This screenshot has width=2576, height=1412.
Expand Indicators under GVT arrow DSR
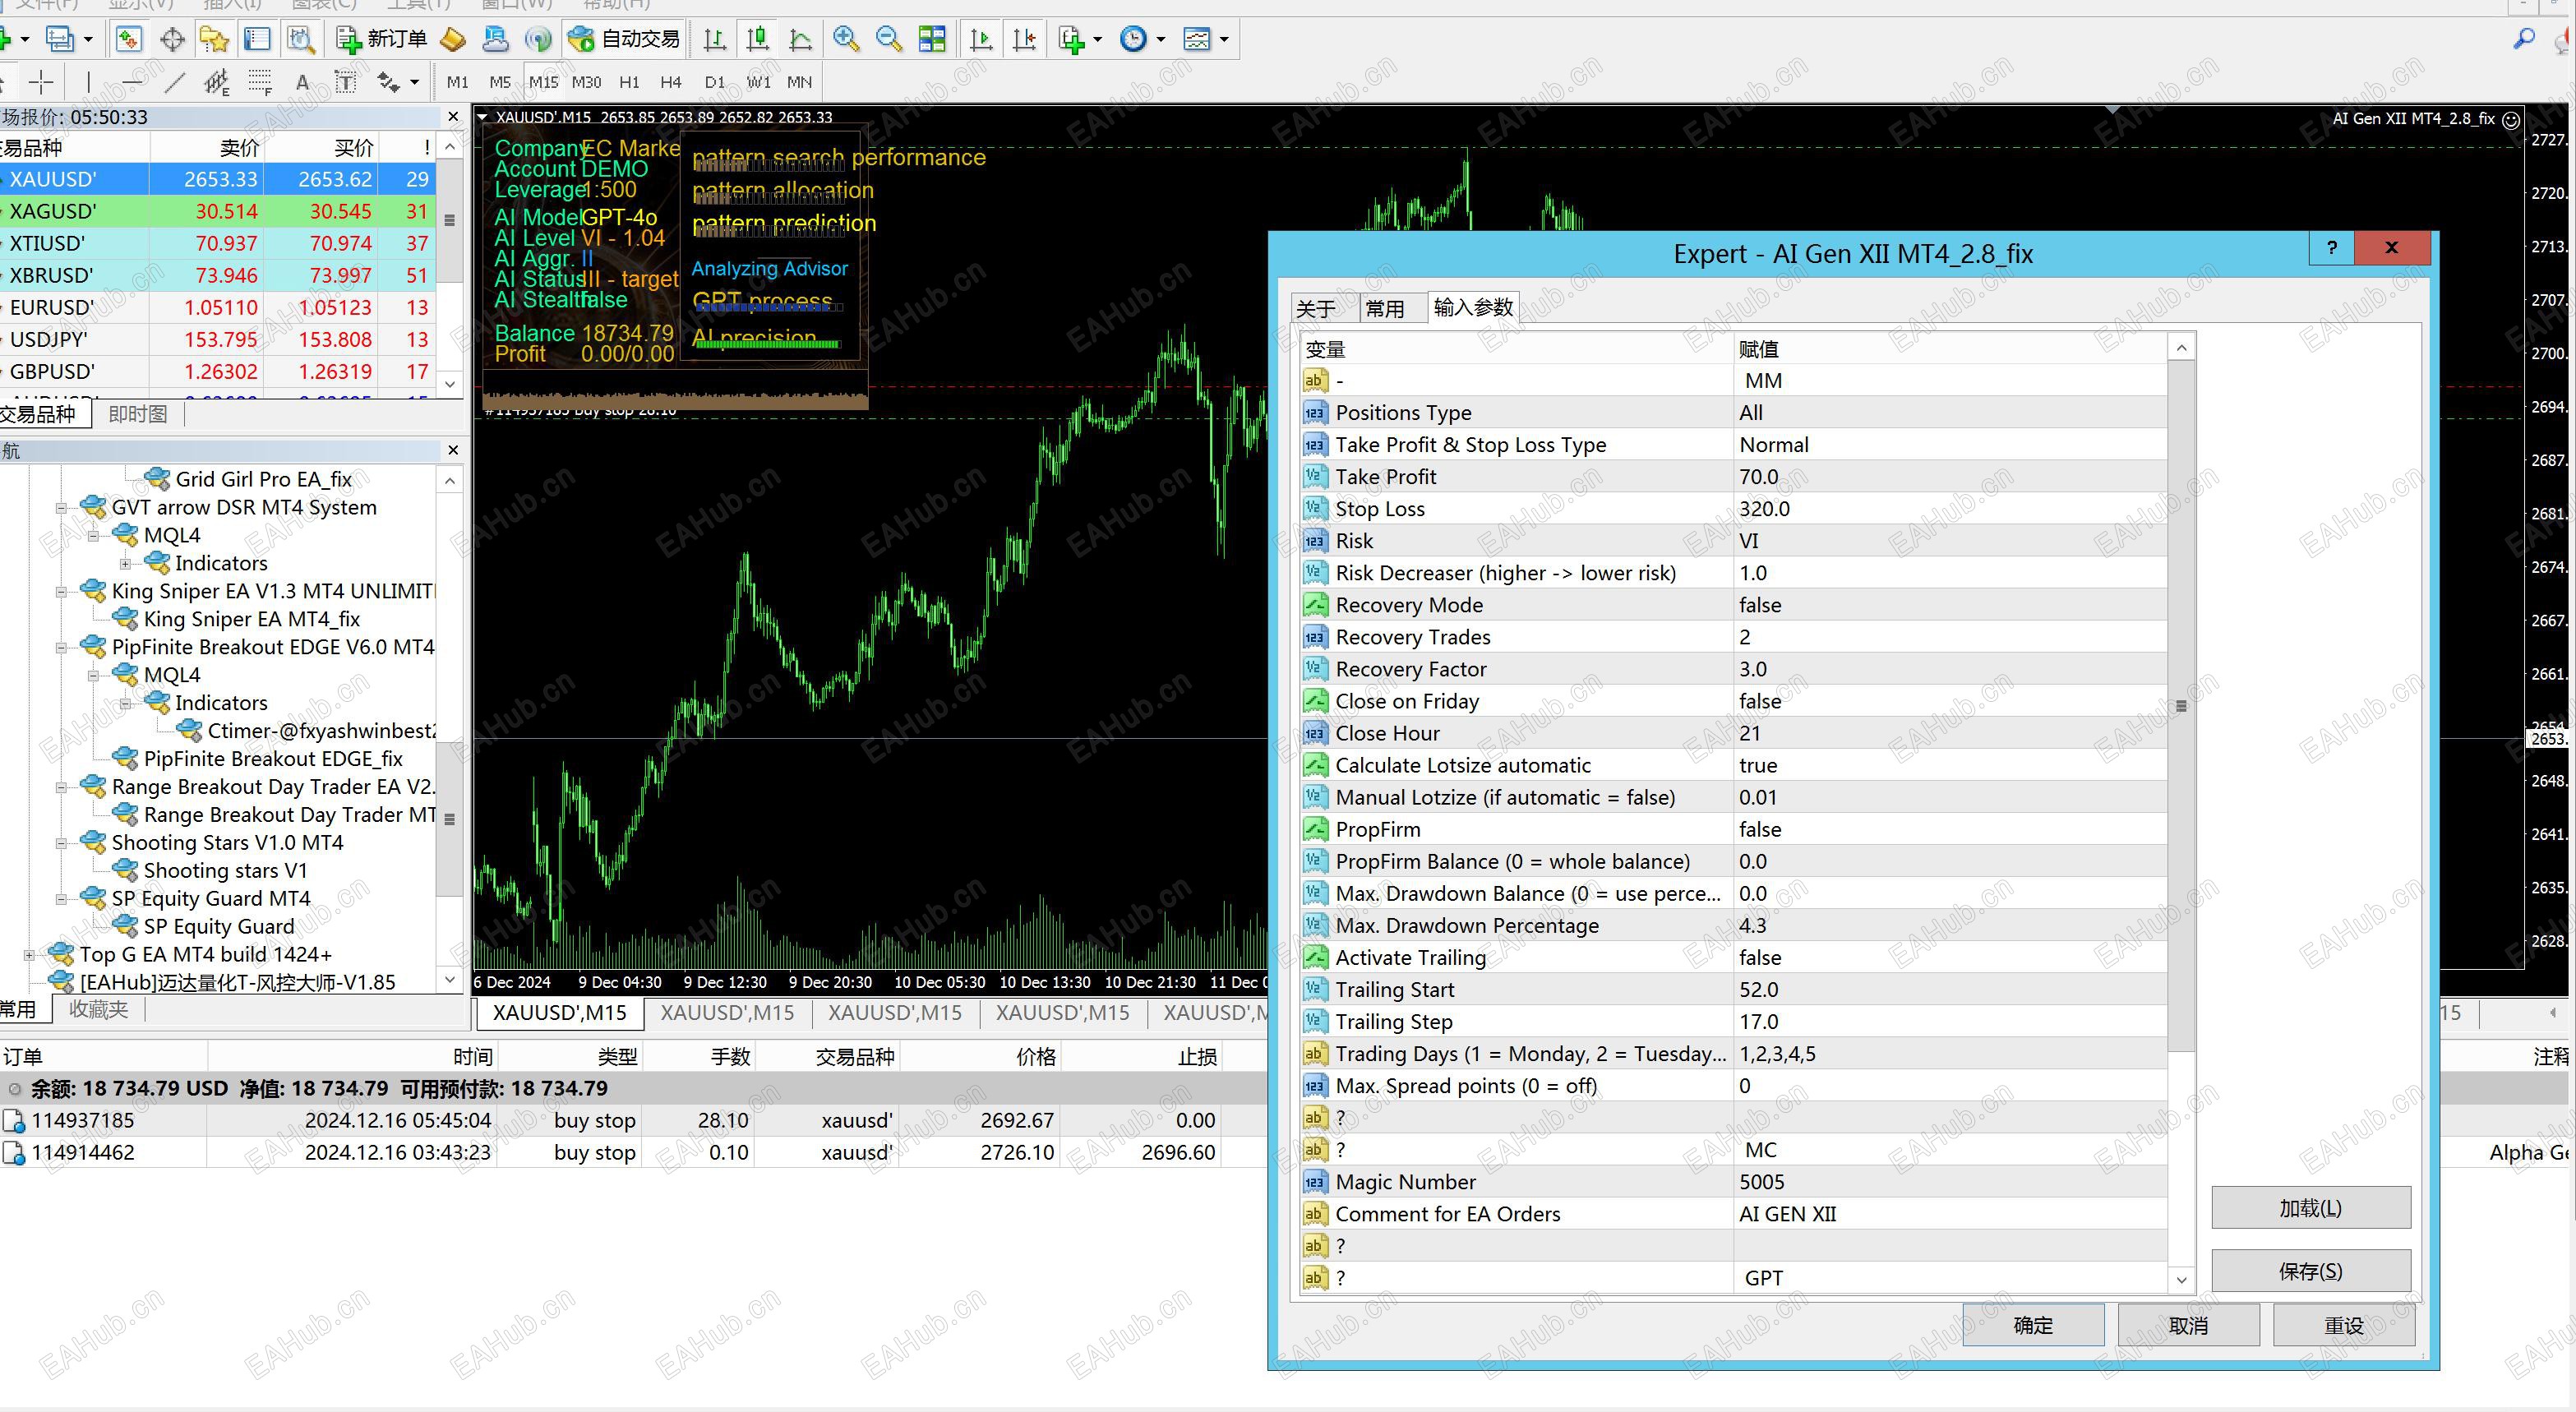[x=125, y=563]
